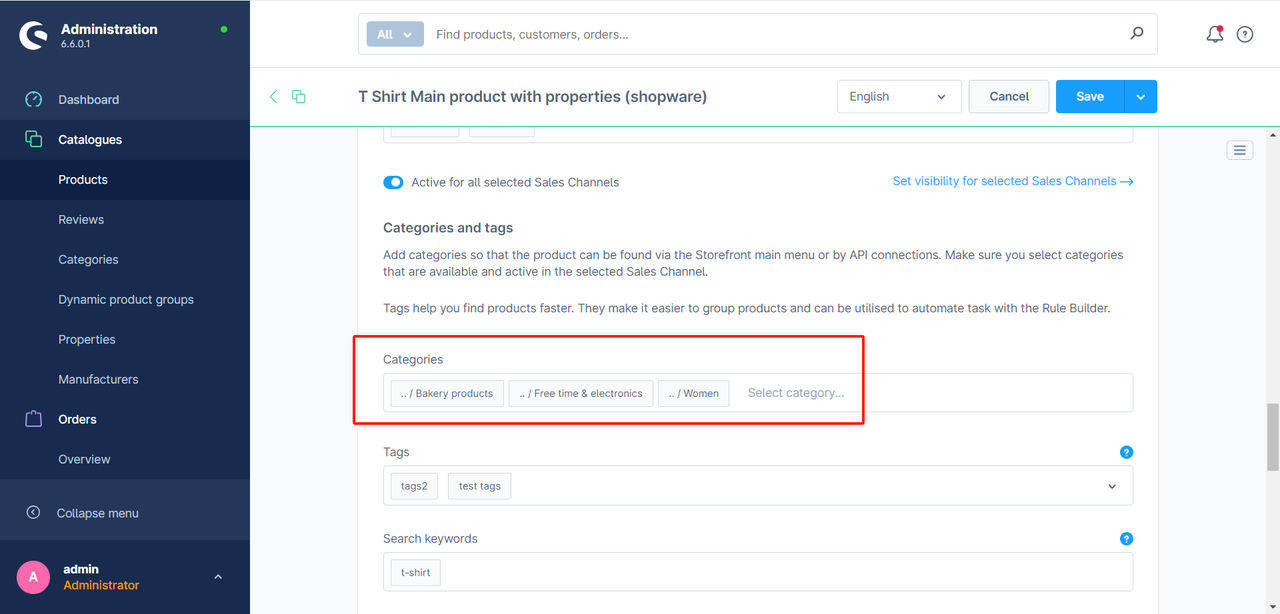Toggle Active for all selected Sales Channels

393,182
